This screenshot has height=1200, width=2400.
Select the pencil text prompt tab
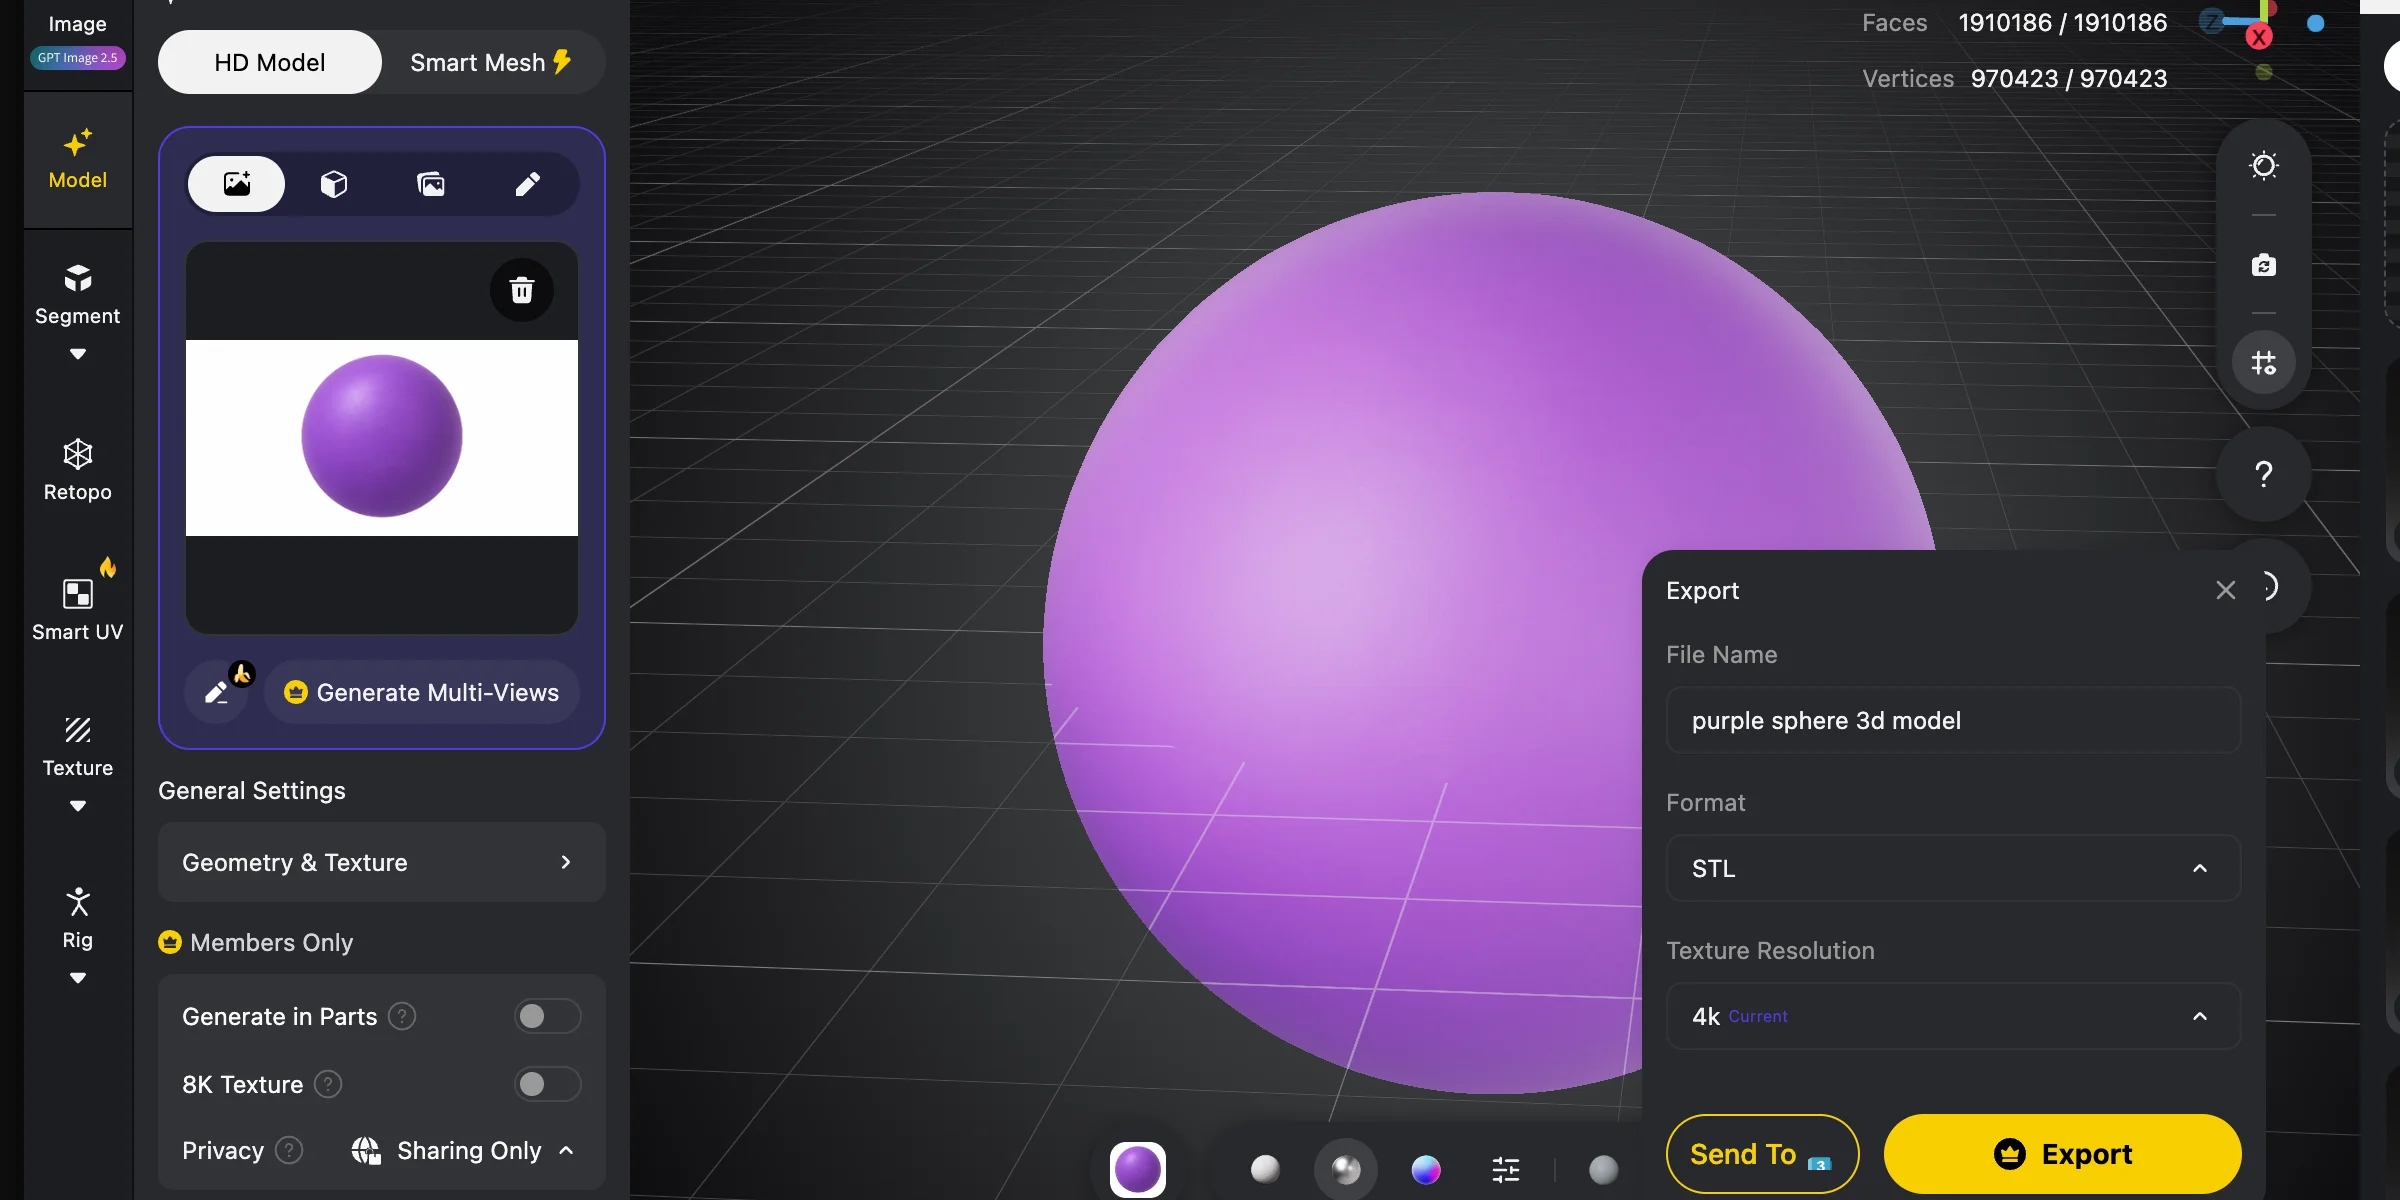point(528,184)
